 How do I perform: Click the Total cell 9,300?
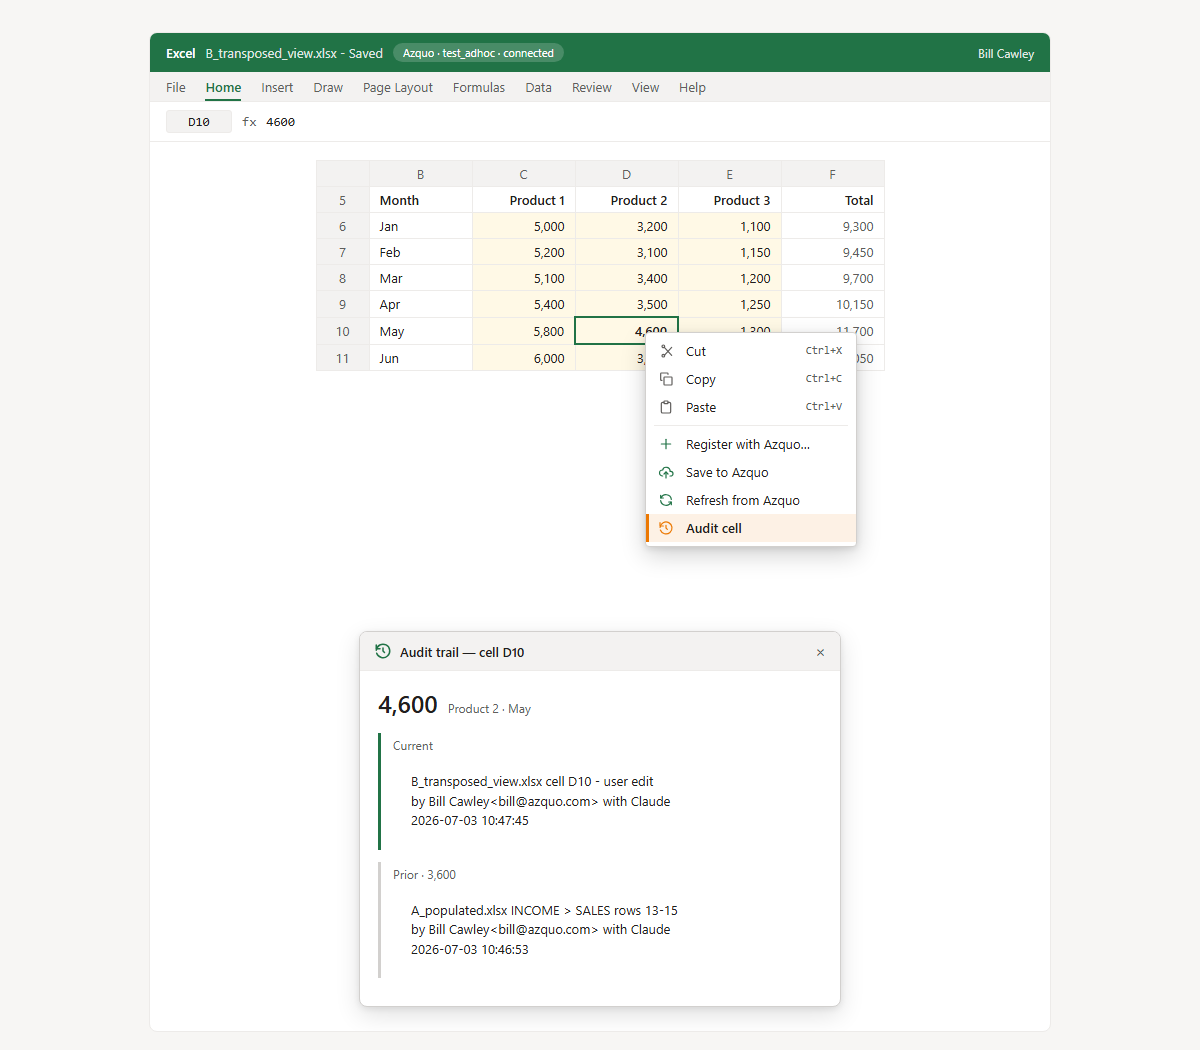[833, 226]
